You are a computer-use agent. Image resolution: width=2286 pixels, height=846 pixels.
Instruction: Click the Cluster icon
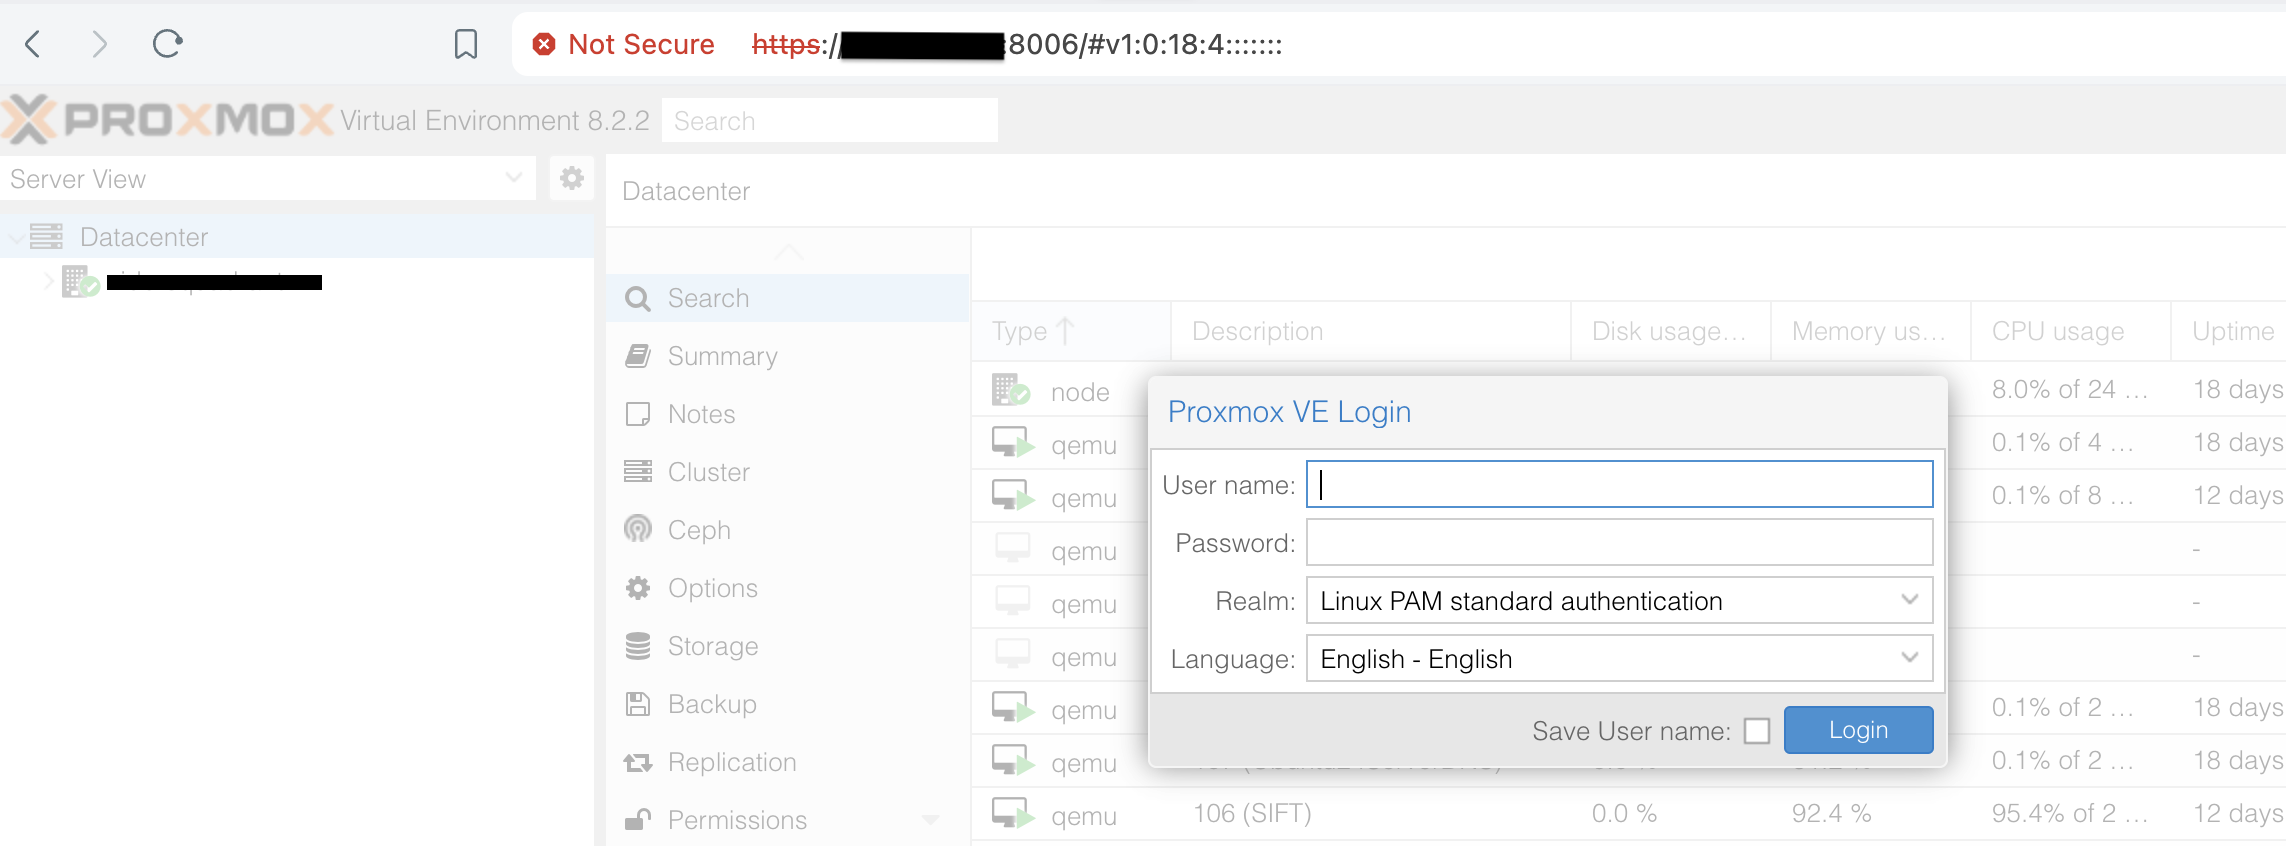638,472
